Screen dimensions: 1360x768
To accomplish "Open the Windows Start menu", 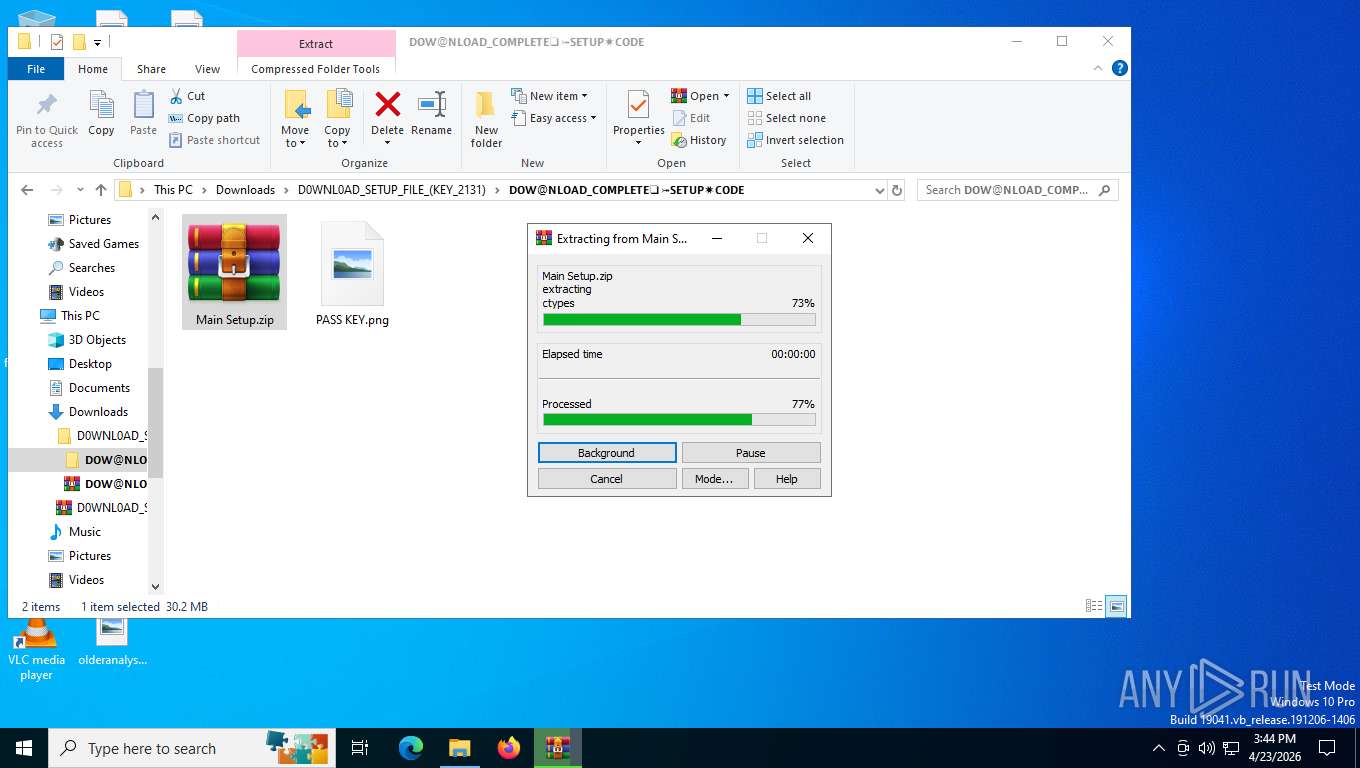I will pos(24,747).
